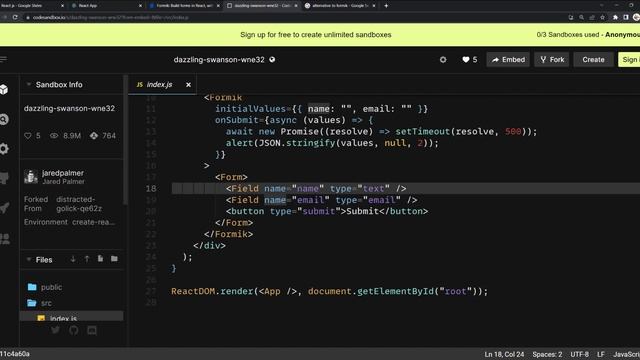The height and width of the screenshot is (360, 640).
Task: Create a new folder with the Files icon
Action: (x=114, y=259)
